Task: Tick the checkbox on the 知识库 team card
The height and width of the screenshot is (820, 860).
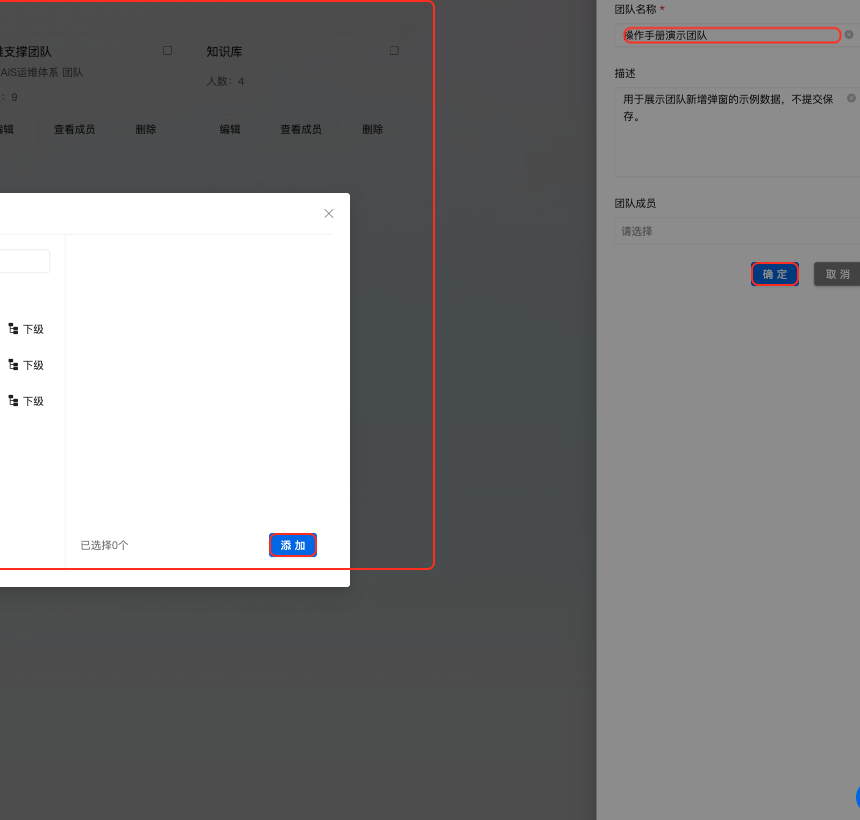Action: 394,51
